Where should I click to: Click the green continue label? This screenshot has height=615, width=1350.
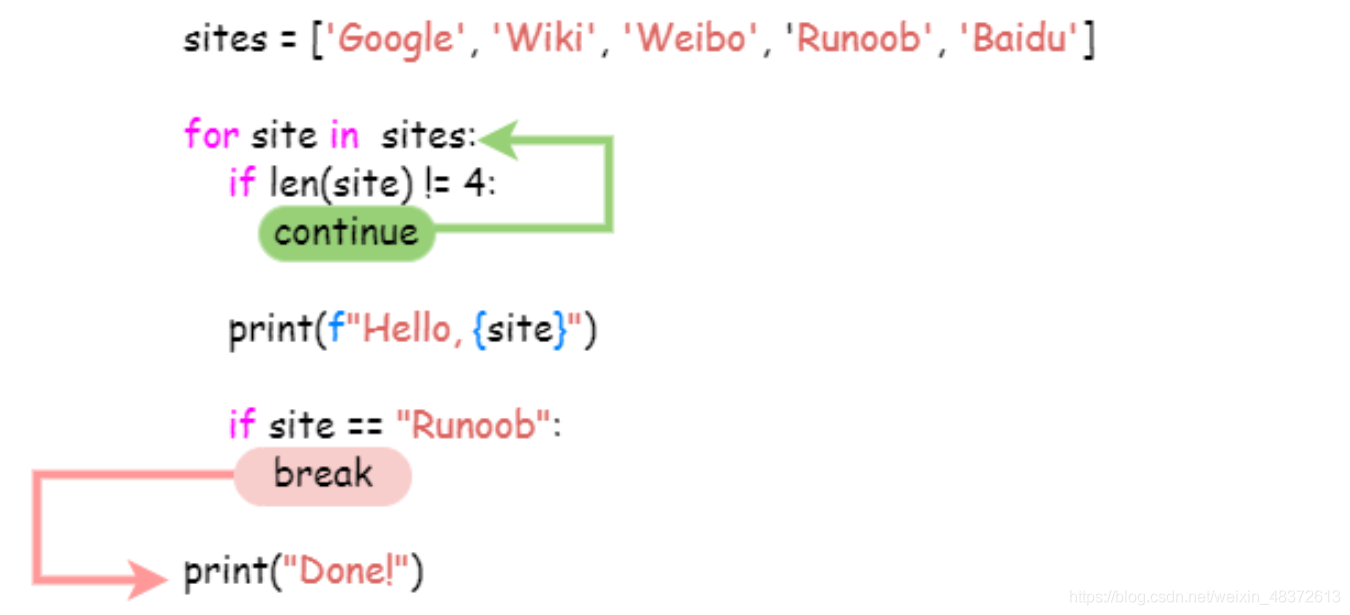(x=347, y=234)
